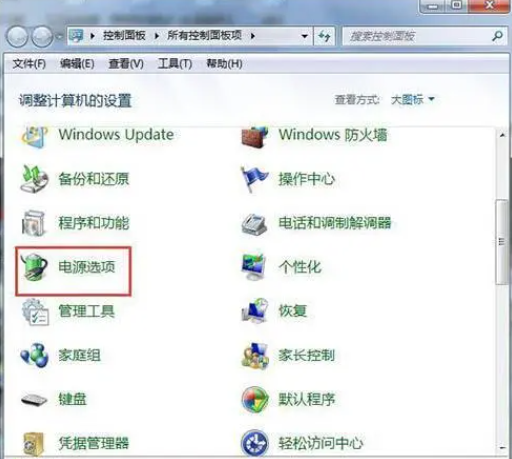The width and height of the screenshot is (512, 459).
Task: Open the 轻松访问中心 ease of access icon
Action: [x=255, y=443]
